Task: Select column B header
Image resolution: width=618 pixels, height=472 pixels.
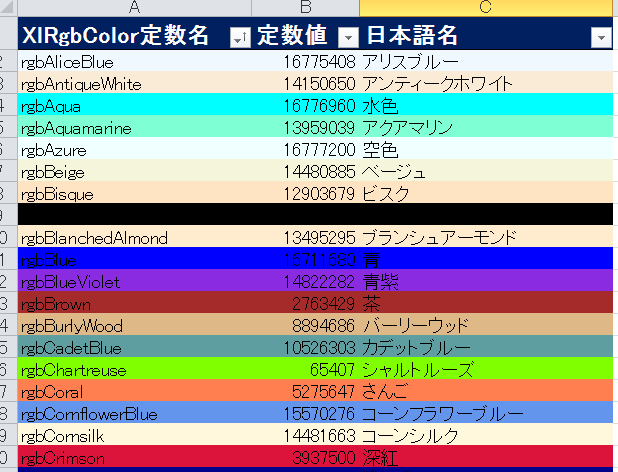Action: coord(305,7)
